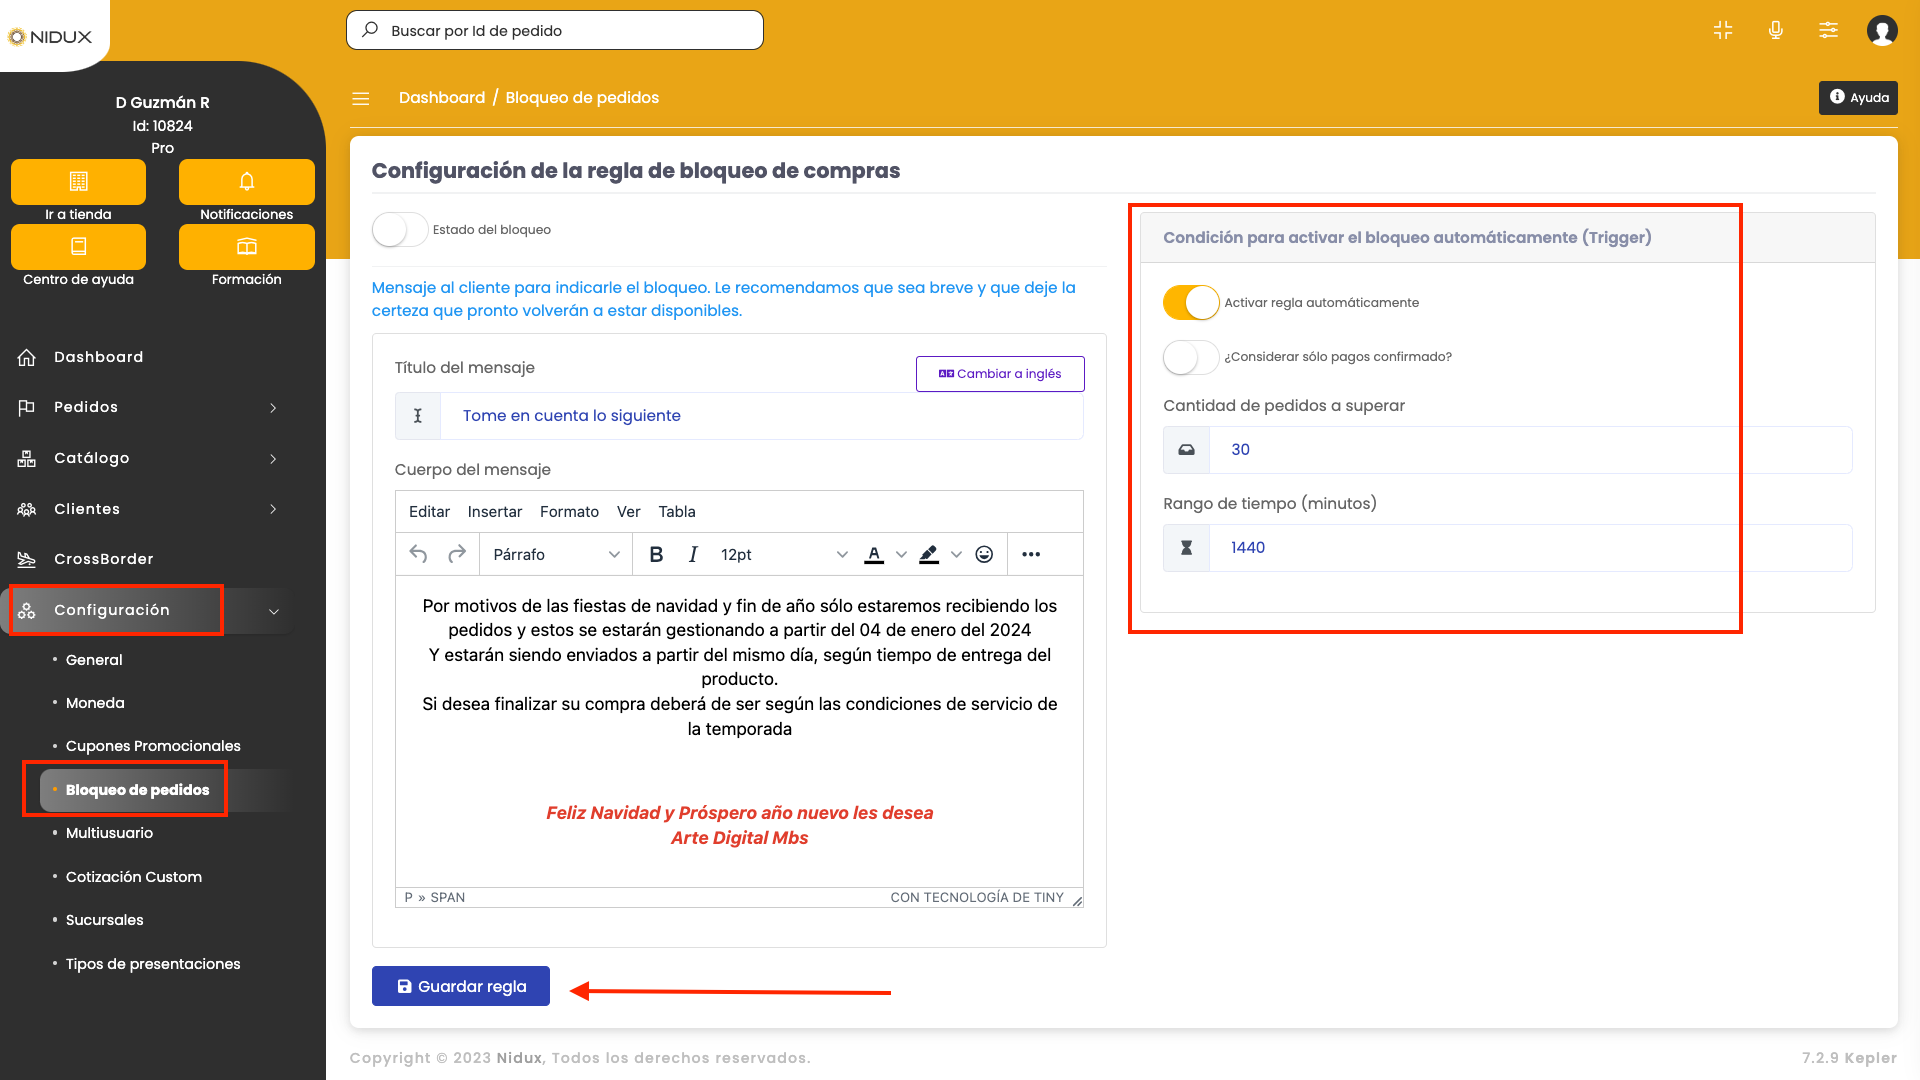Screen dimensions: 1920x1080
Task: Click the Buscar por Id de pedido field
Action: [x=555, y=30]
